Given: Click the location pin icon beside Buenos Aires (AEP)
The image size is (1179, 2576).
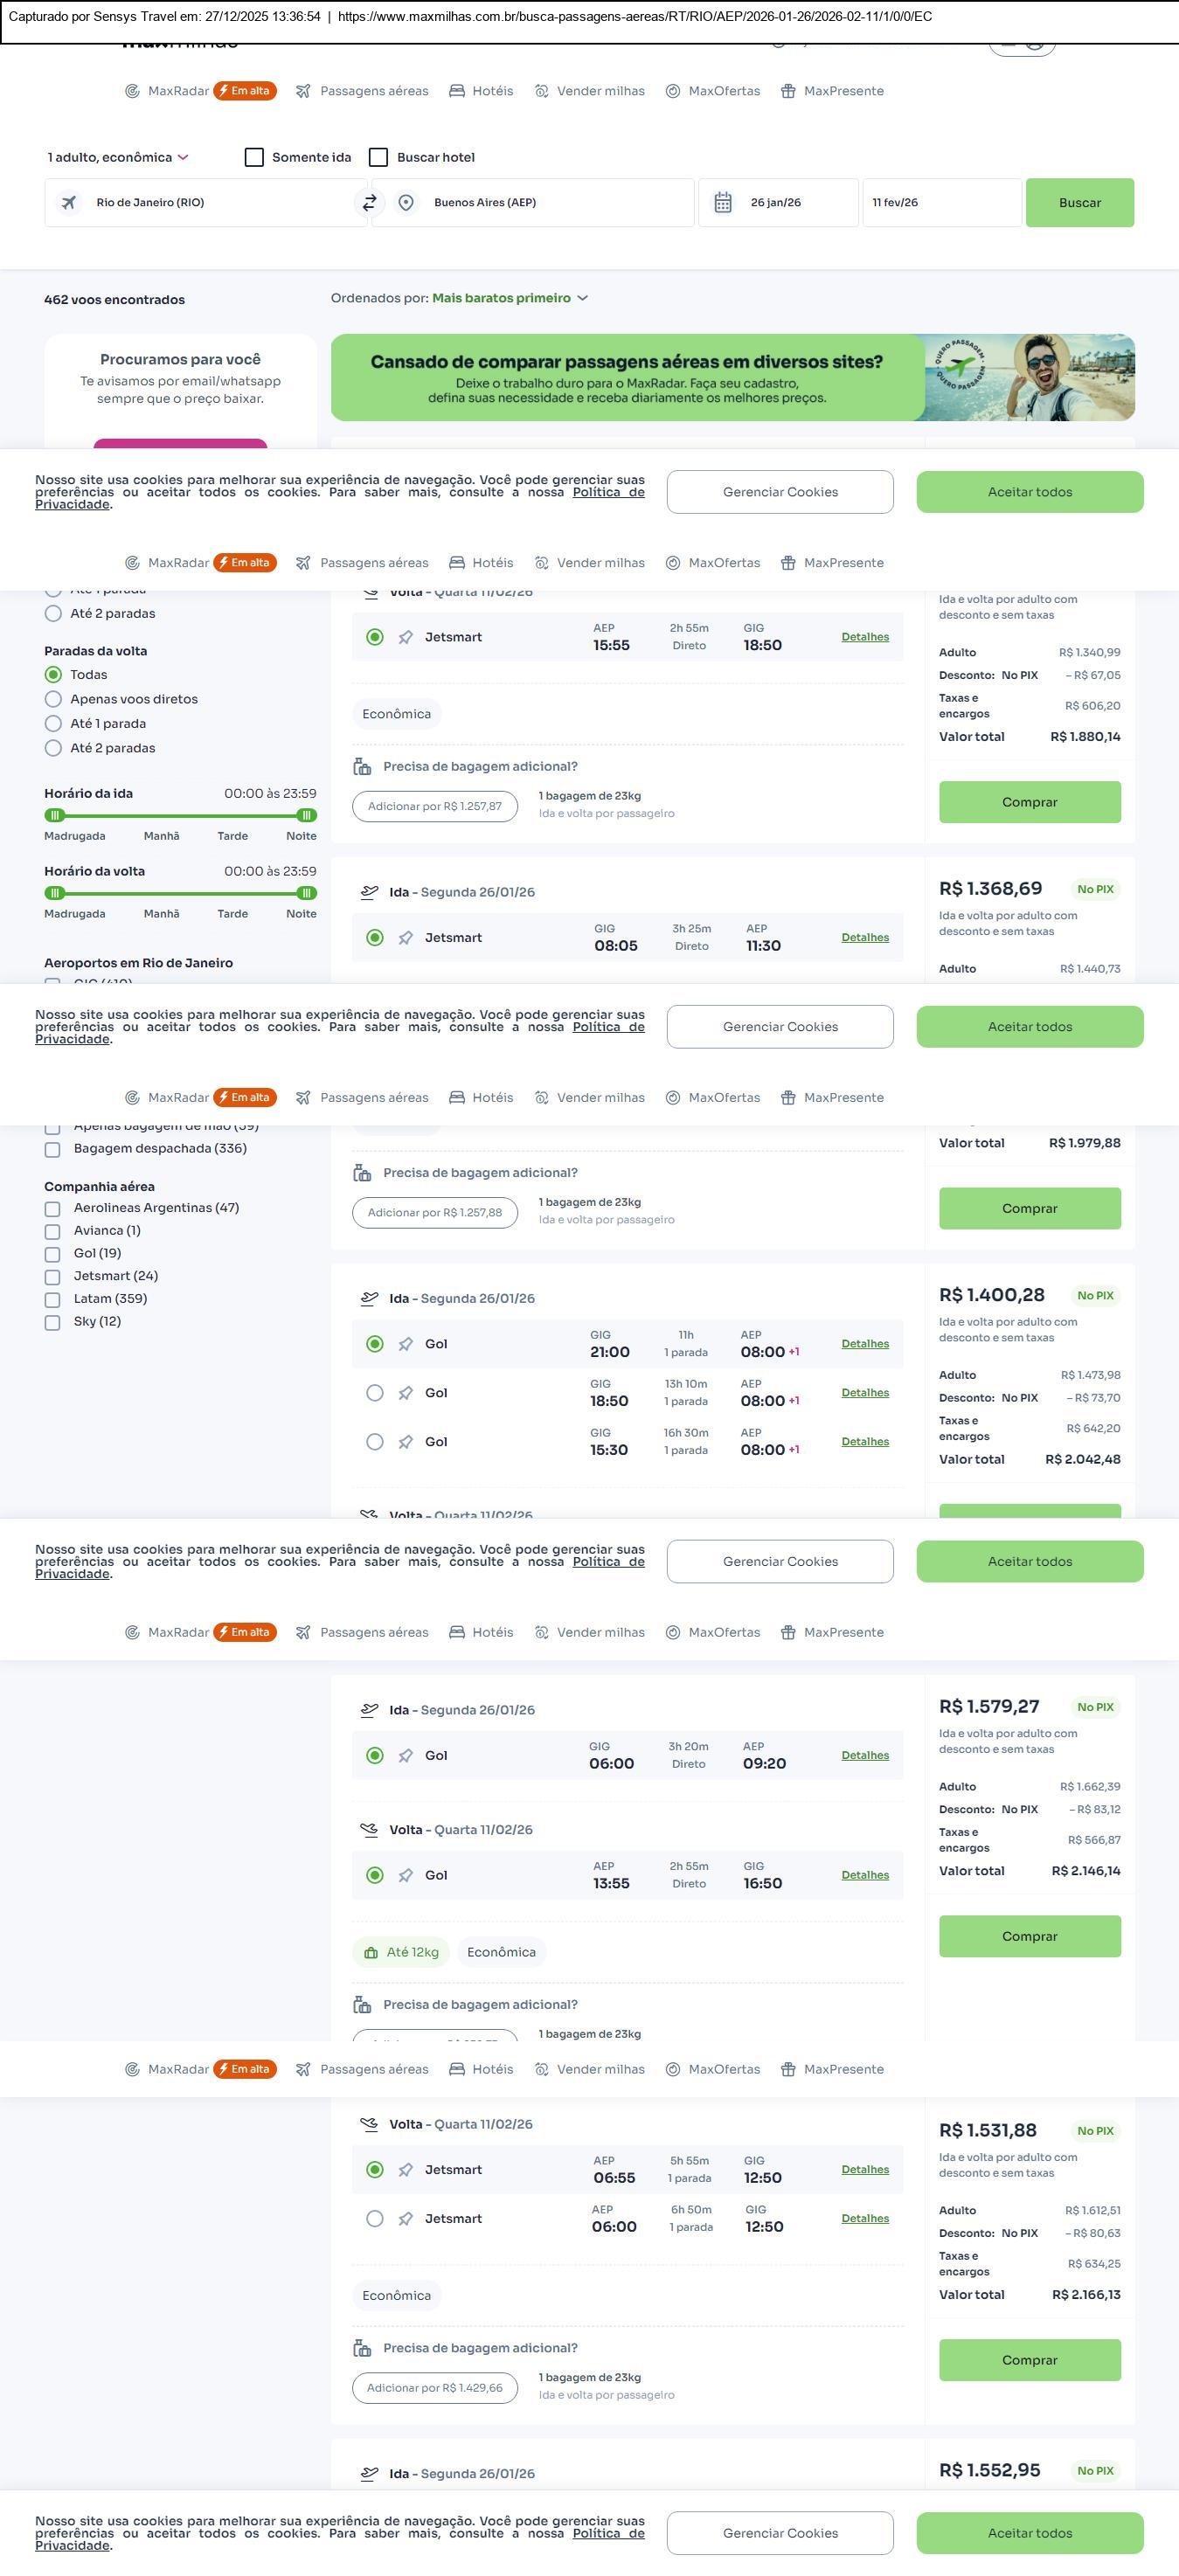Looking at the screenshot, I should coord(406,203).
